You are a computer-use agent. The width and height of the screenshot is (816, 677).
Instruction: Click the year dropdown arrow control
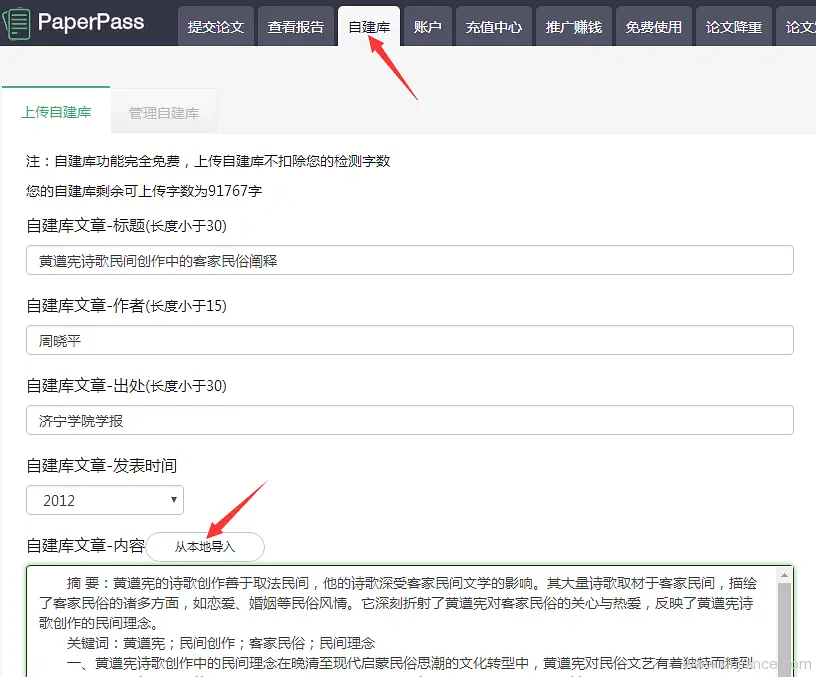tap(175, 500)
